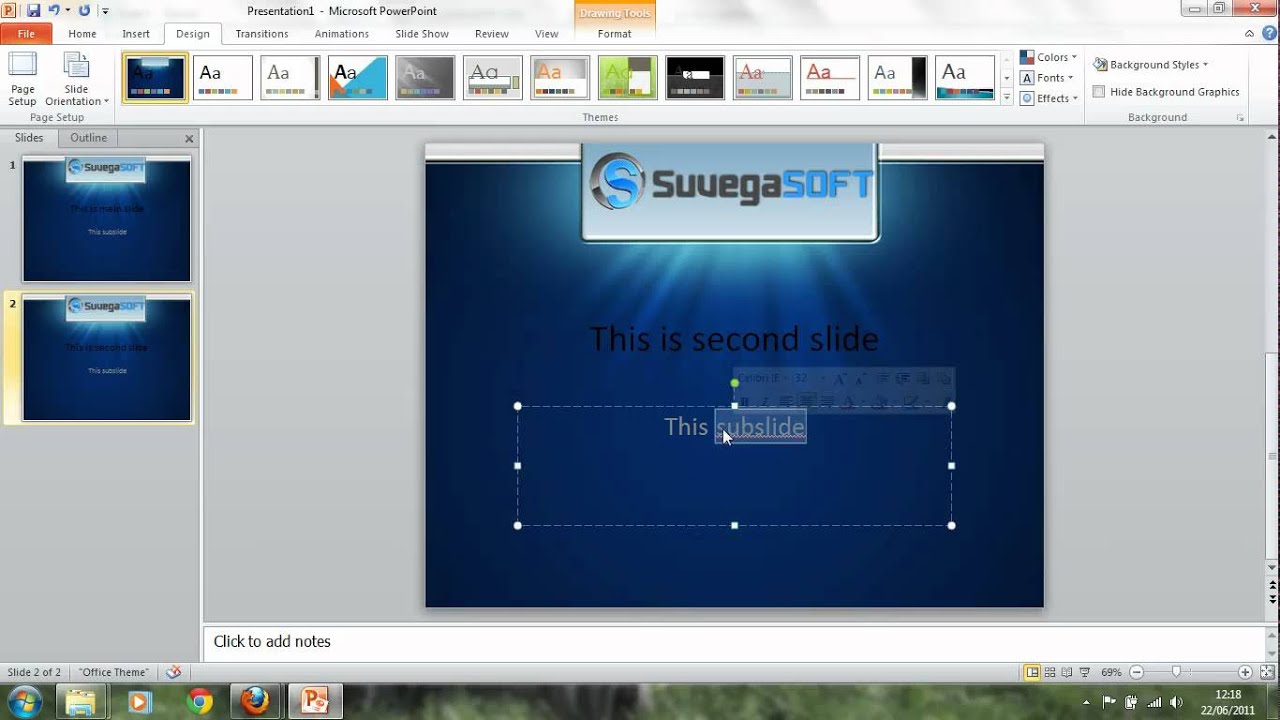The width and height of the screenshot is (1280, 720).
Task: Open the Undo history dropdown arrow
Action: click(x=67, y=12)
